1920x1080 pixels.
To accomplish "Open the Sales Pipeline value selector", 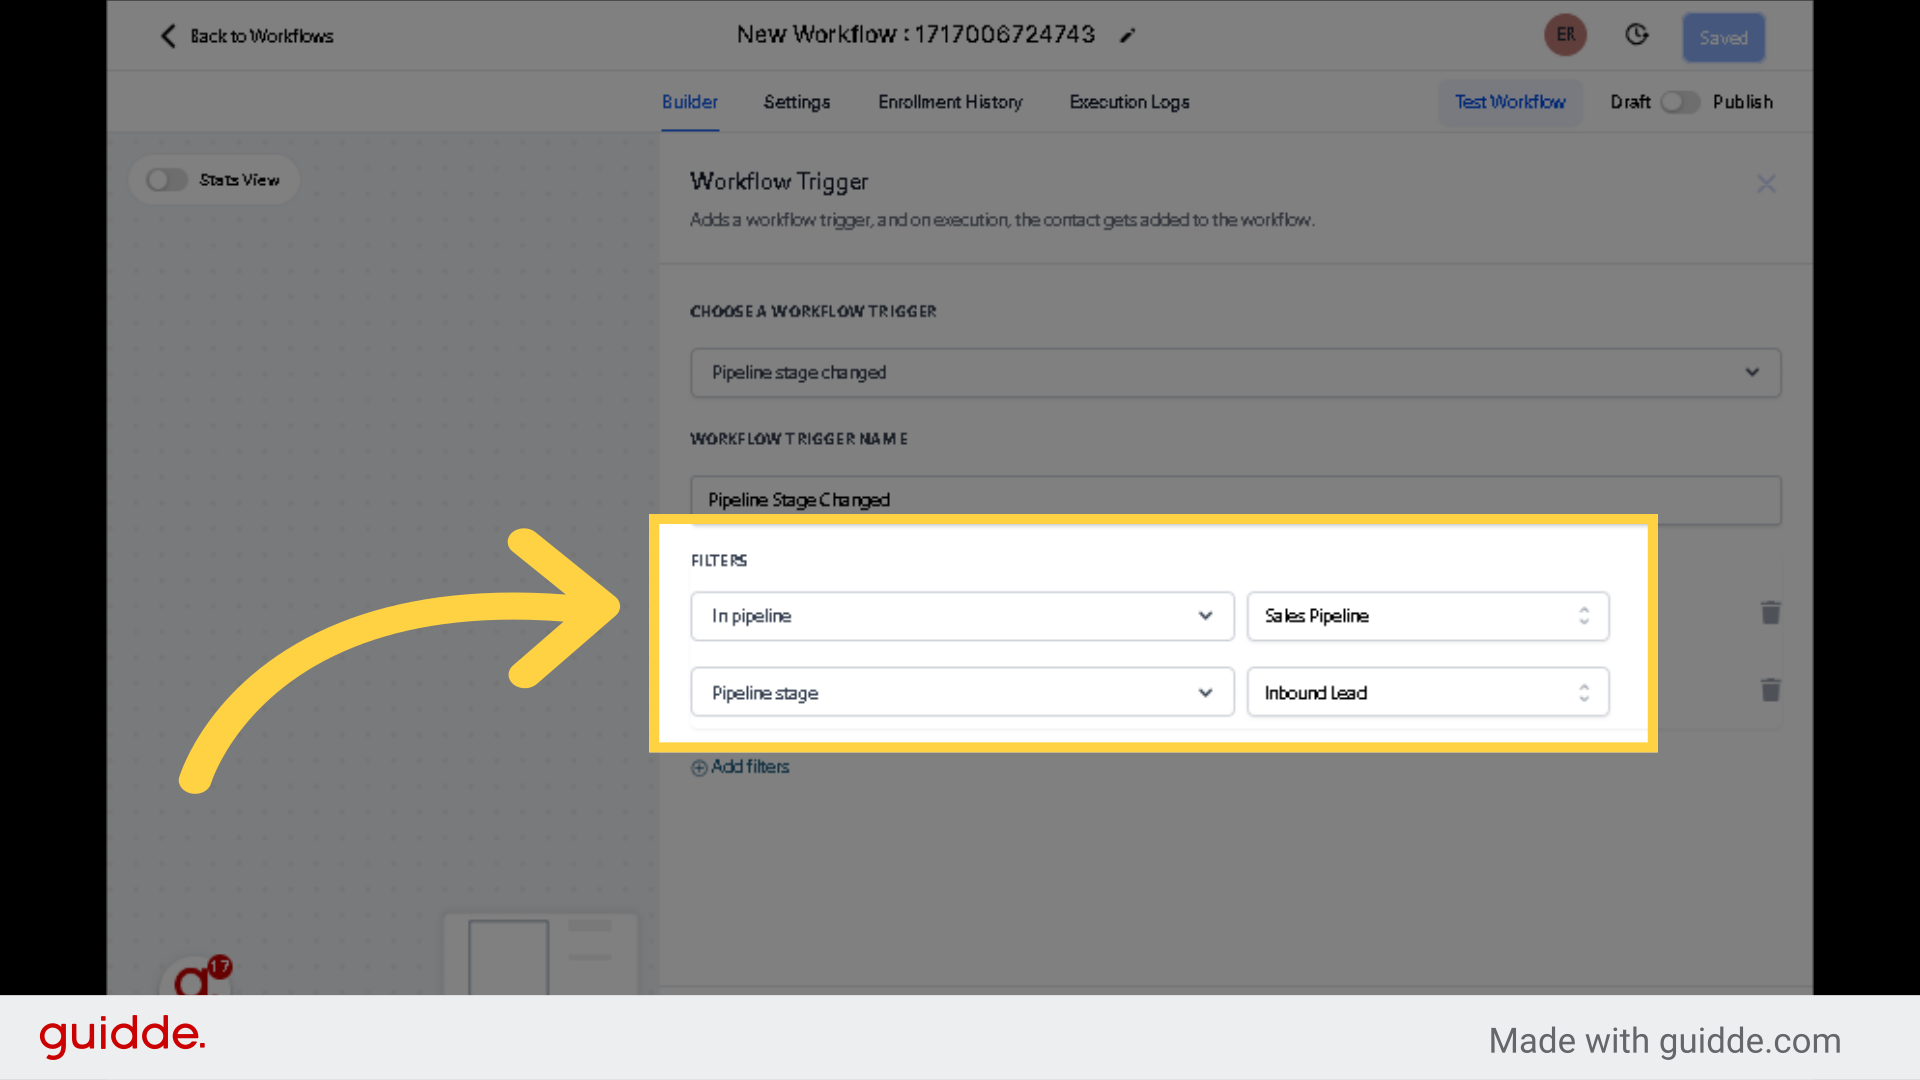I will click(1427, 616).
